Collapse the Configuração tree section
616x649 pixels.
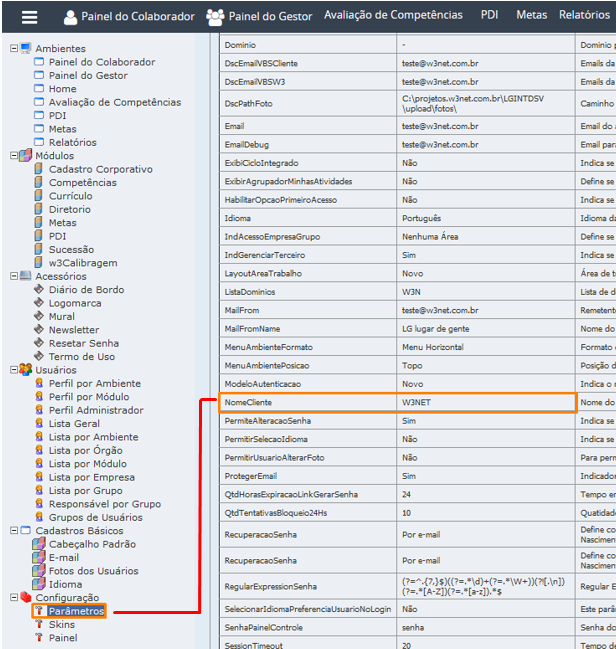13,598
